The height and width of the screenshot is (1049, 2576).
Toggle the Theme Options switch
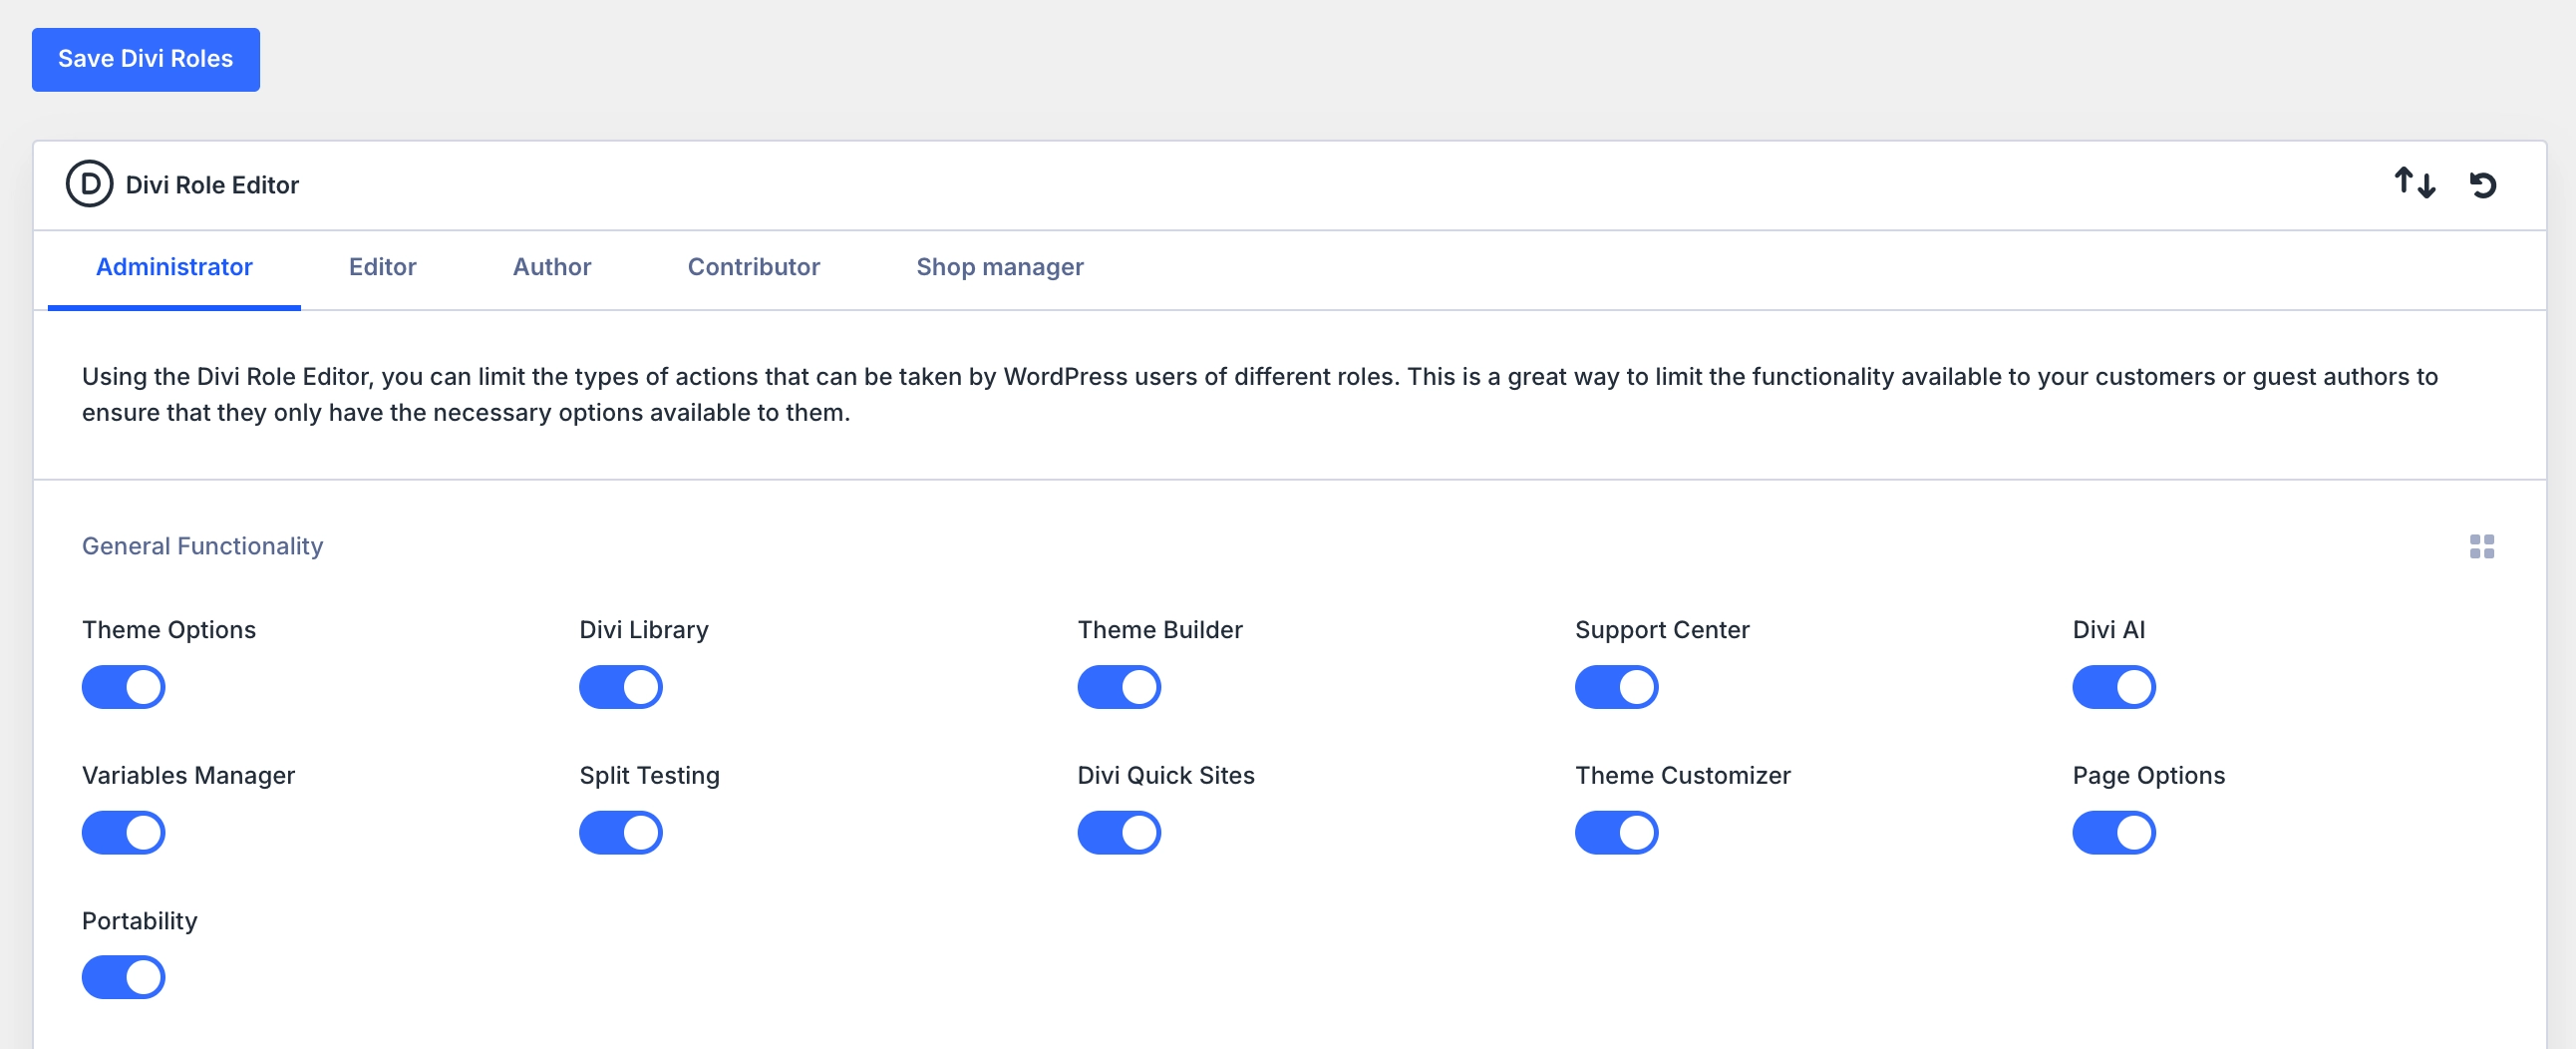coord(123,687)
